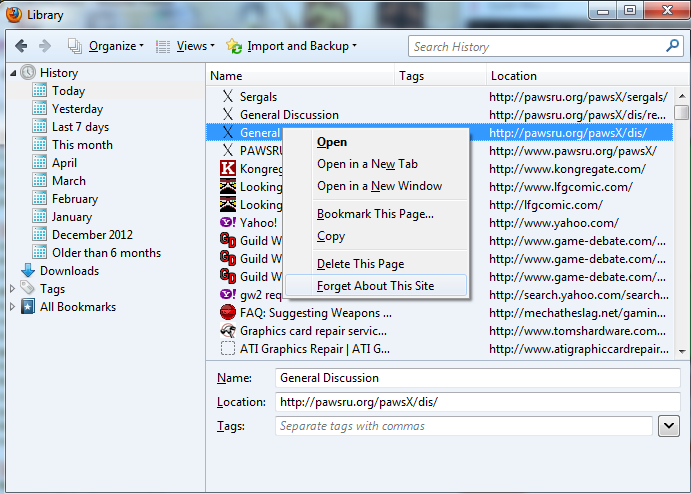Select Last 7 days
The width and height of the screenshot is (691, 494).
[80, 127]
